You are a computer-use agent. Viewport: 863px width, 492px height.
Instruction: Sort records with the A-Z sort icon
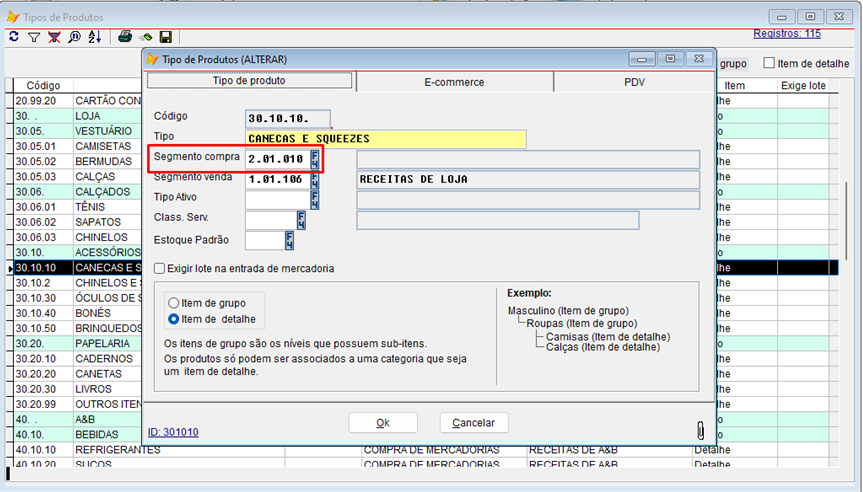click(x=94, y=37)
